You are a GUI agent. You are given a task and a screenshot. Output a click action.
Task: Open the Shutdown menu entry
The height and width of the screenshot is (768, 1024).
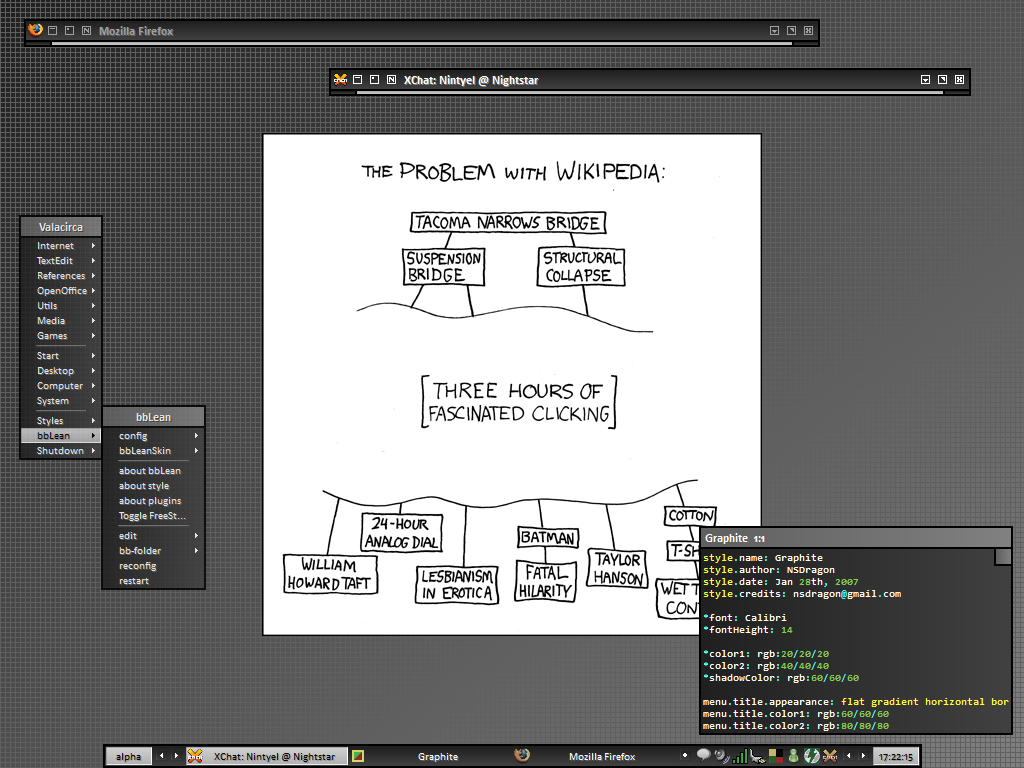click(x=61, y=451)
